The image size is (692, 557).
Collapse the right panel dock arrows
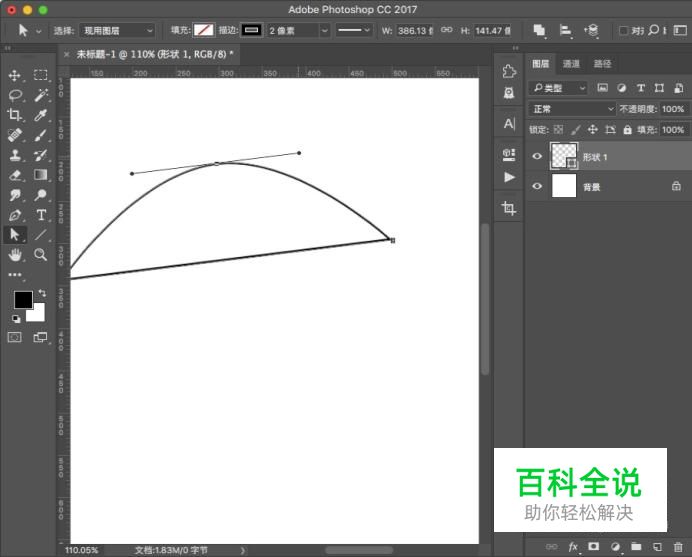(x=516, y=48)
